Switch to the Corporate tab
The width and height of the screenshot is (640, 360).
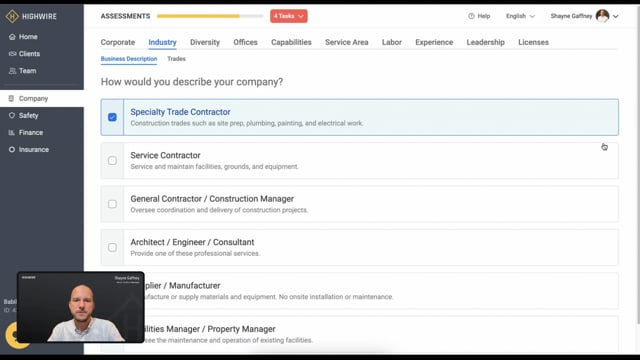click(x=118, y=42)
